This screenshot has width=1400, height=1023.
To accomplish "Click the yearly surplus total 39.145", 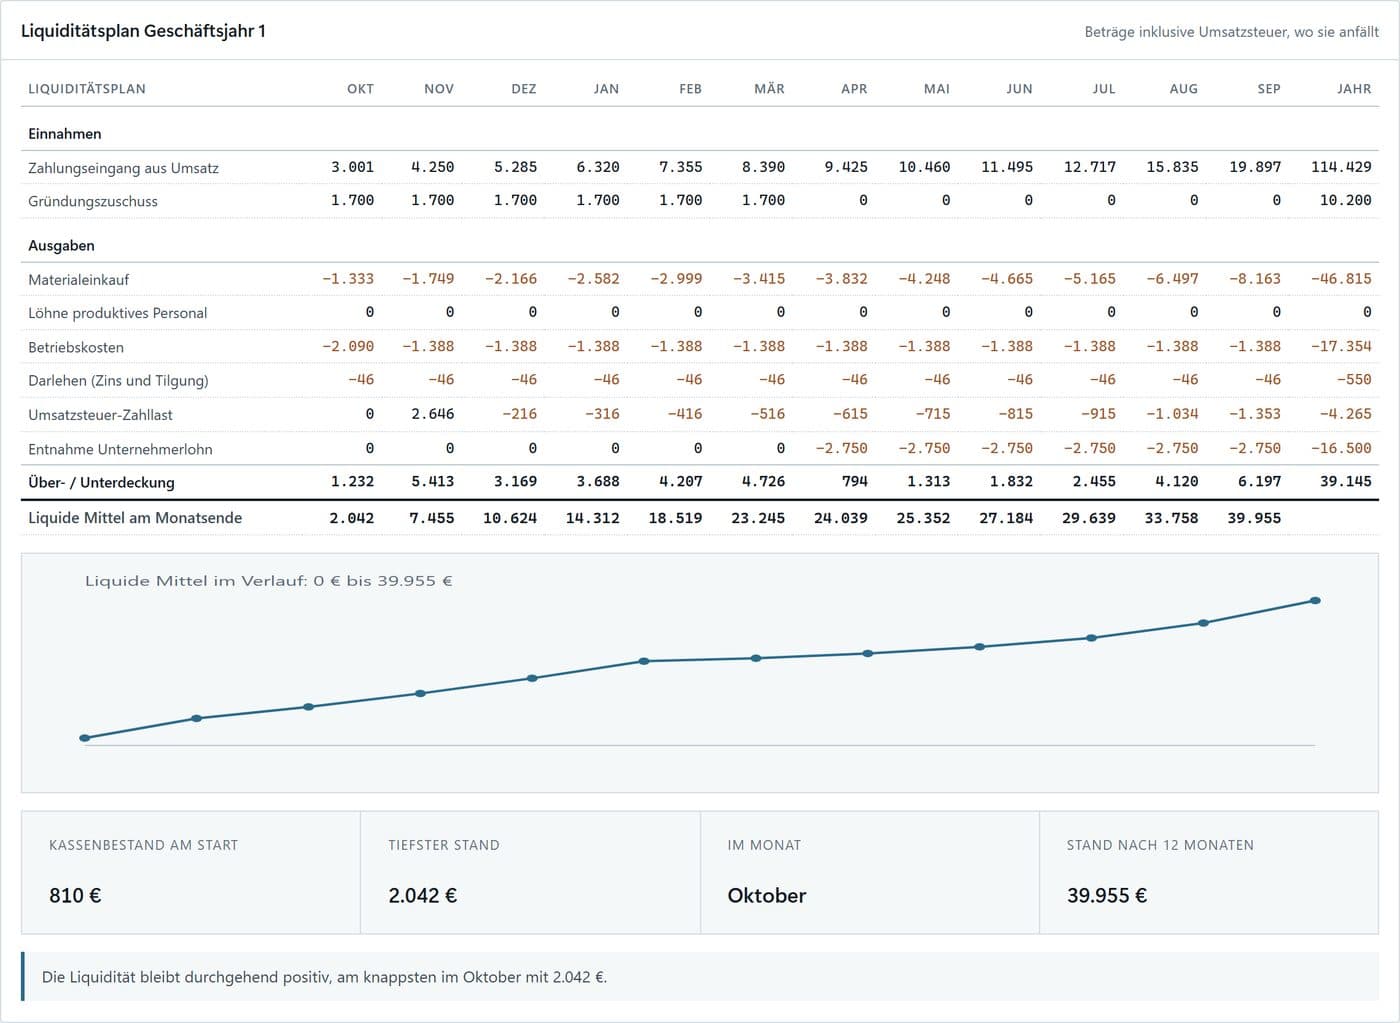I will coord(1345,481).
